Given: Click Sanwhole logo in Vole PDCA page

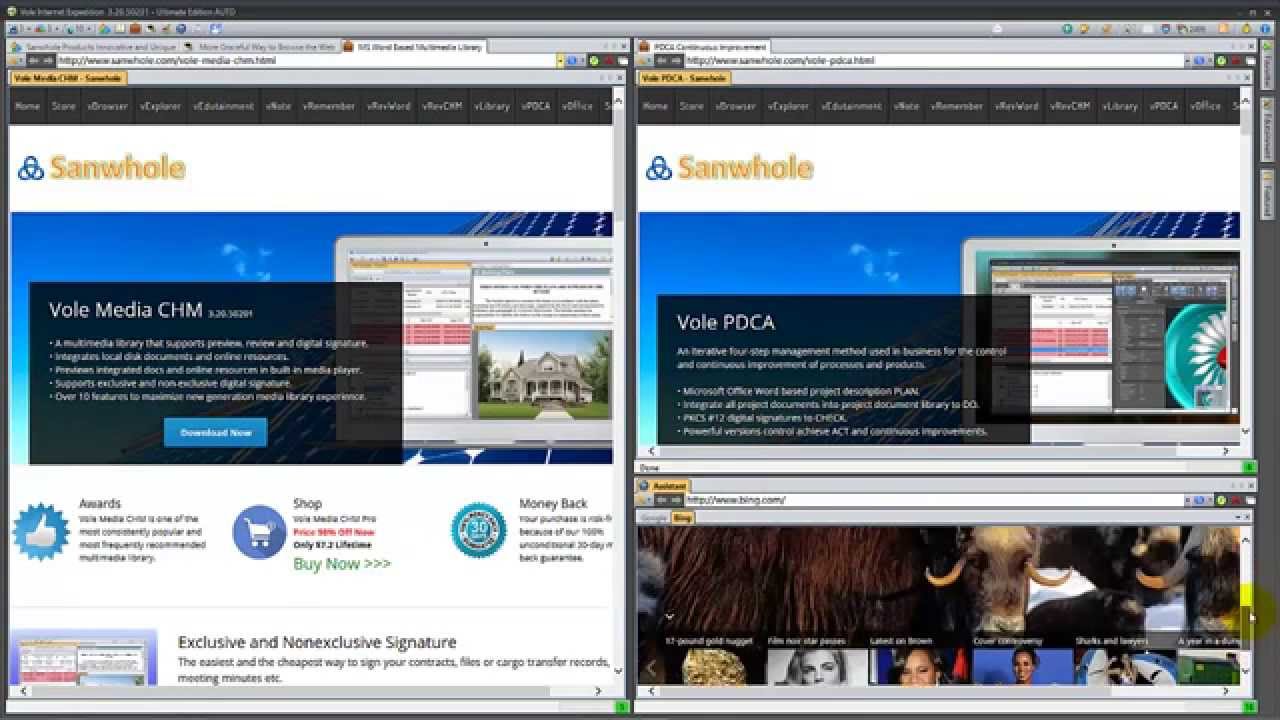Looking at the screenshot, I should pyautogui.click(x=730, y=168).
